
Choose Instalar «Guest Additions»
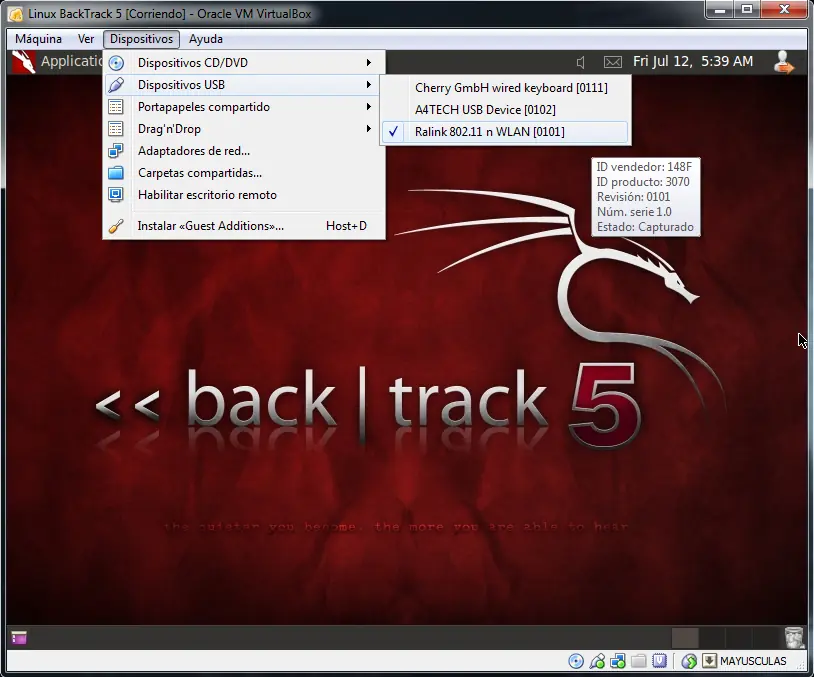(244, 226)
